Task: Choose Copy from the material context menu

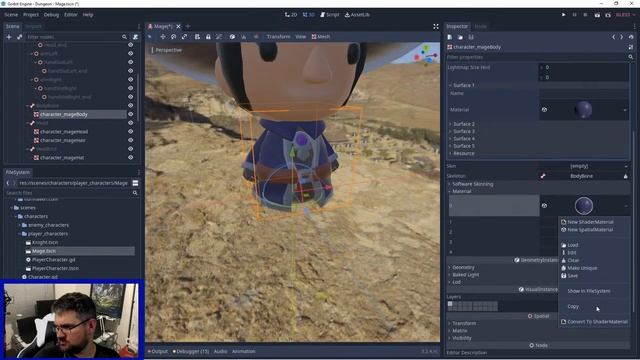Action: click(x=573, y=306)
